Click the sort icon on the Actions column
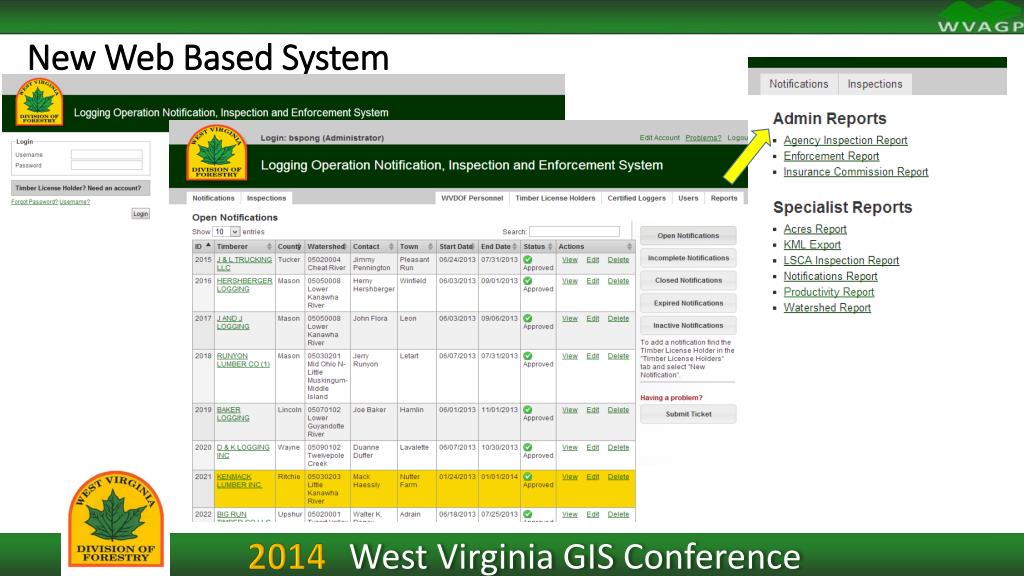Image resolution: width=1024 pixels, height=576 pixels. tap(629, 247)
